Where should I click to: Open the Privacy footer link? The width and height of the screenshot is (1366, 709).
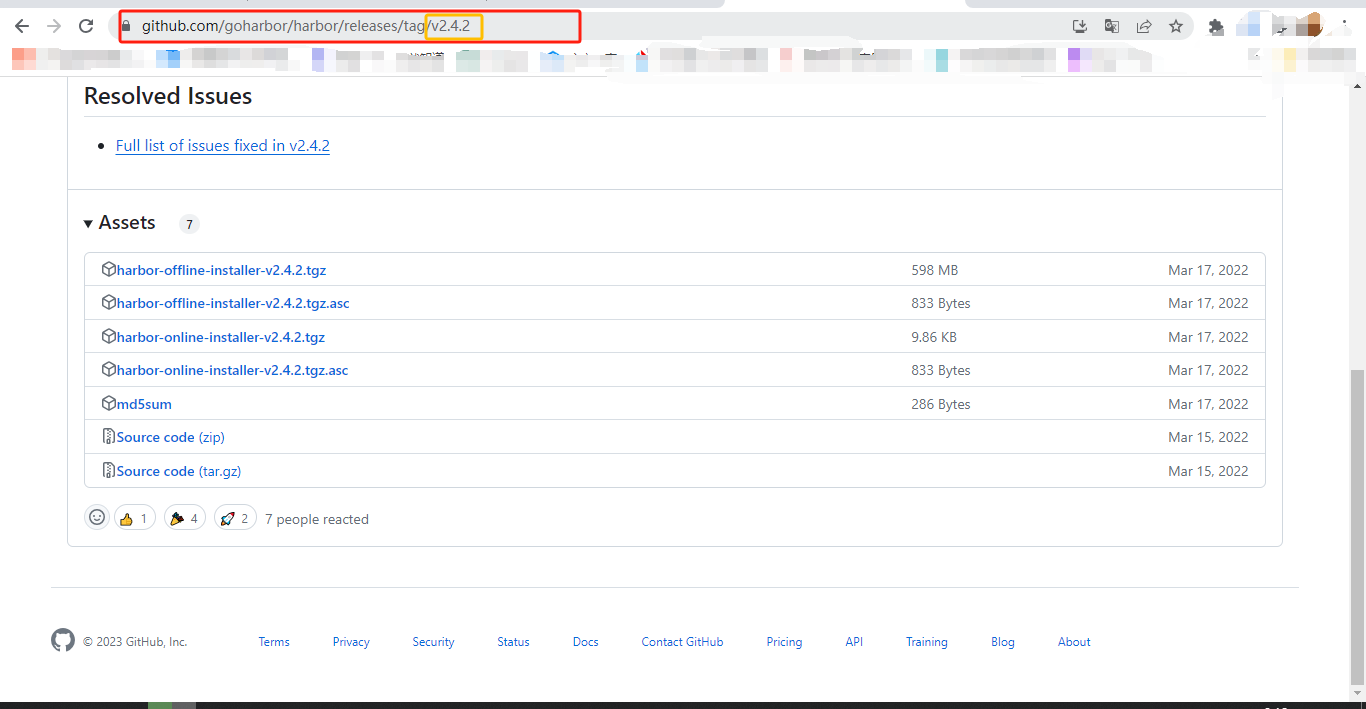pos(351,642)
